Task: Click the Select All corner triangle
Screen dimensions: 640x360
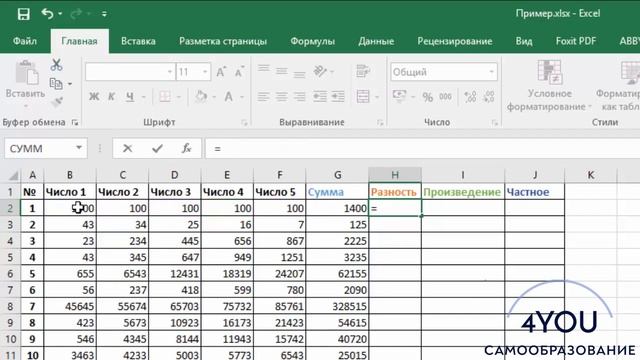Action: [13, 176]
